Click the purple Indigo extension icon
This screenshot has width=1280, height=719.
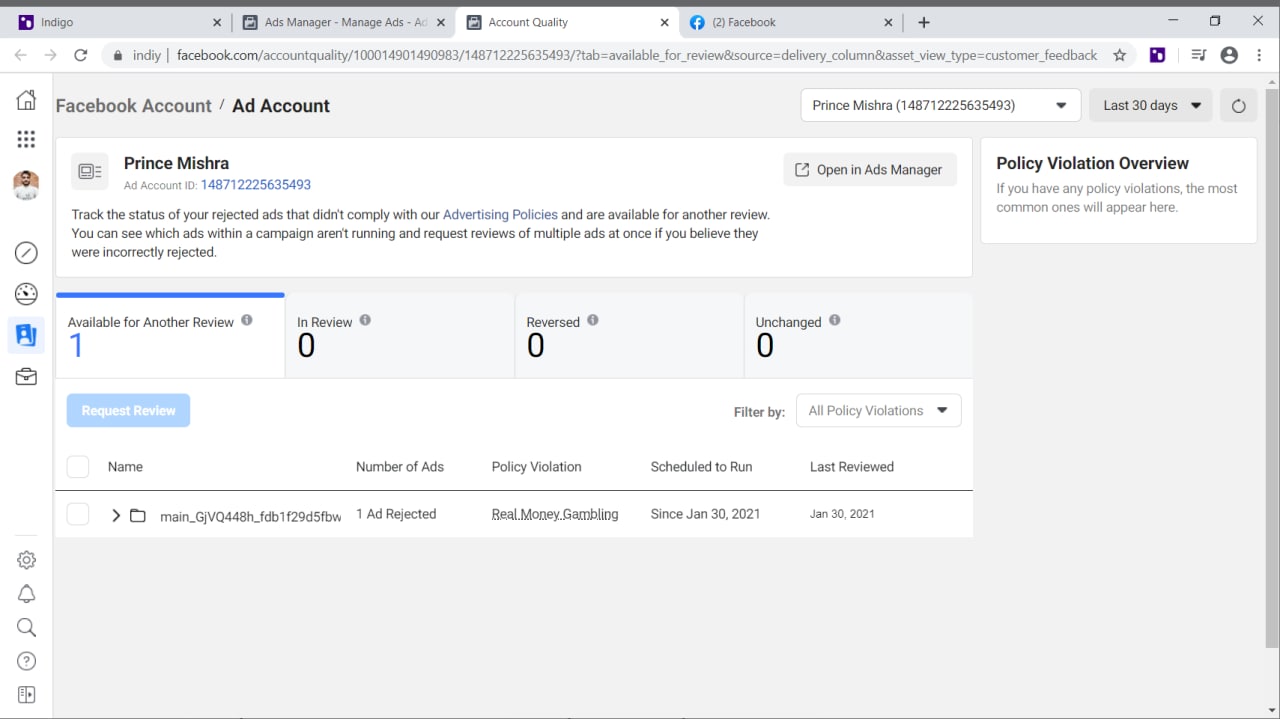[1157, 55]
